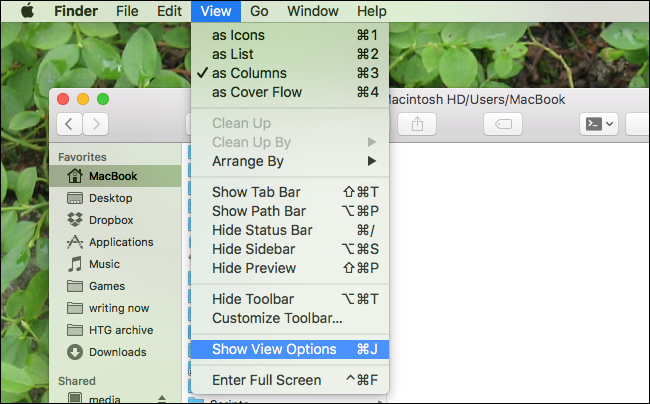This screenshot has width=650, height=404.
Task: Open the Terminal toolbar dropdown
Action: coord(599,124)
